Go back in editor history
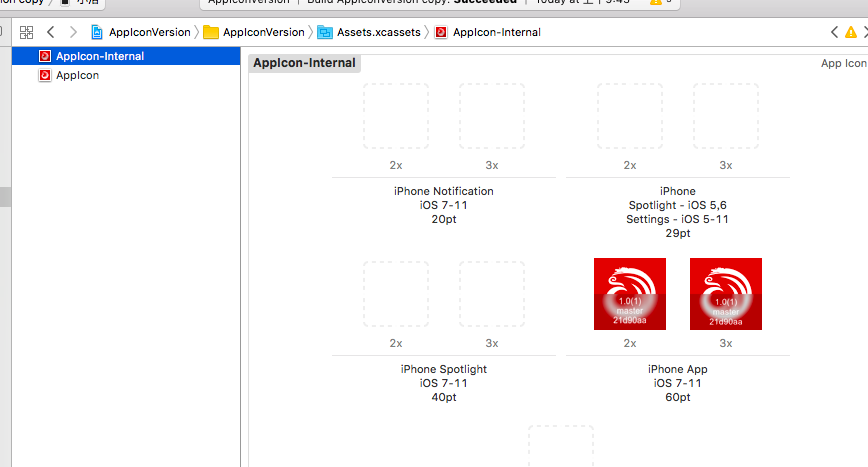Image resolution: width=868 pixels, height=467 pixels. click(50, 32)
